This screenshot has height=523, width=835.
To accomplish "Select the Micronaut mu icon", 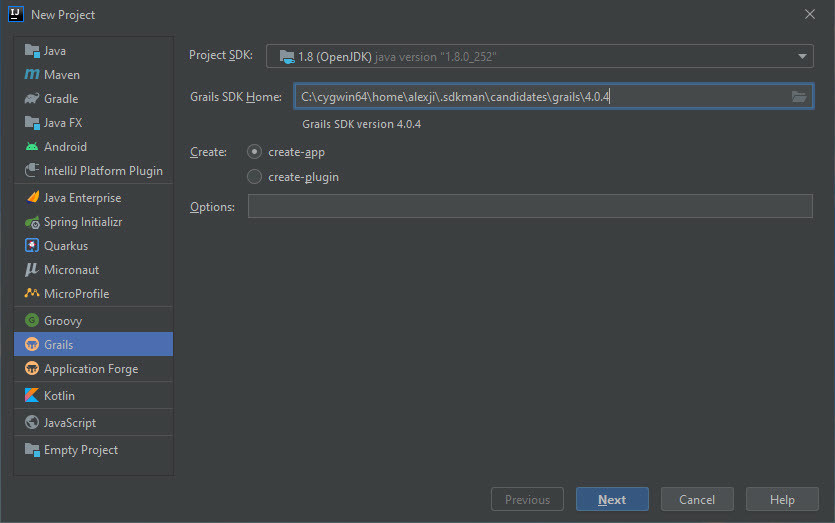I will 32,269.
